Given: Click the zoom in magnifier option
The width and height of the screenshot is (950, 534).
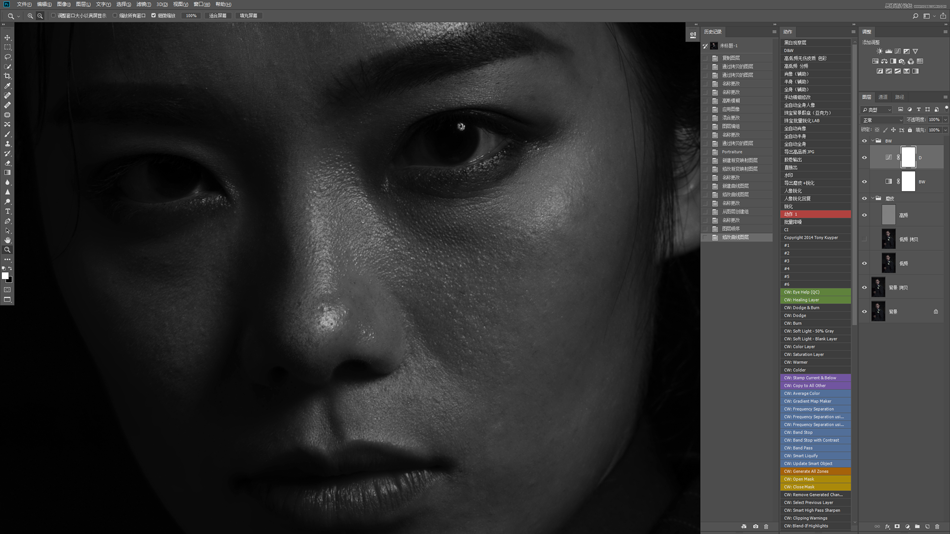Looking at the screenshot, I should pos(30,16).
